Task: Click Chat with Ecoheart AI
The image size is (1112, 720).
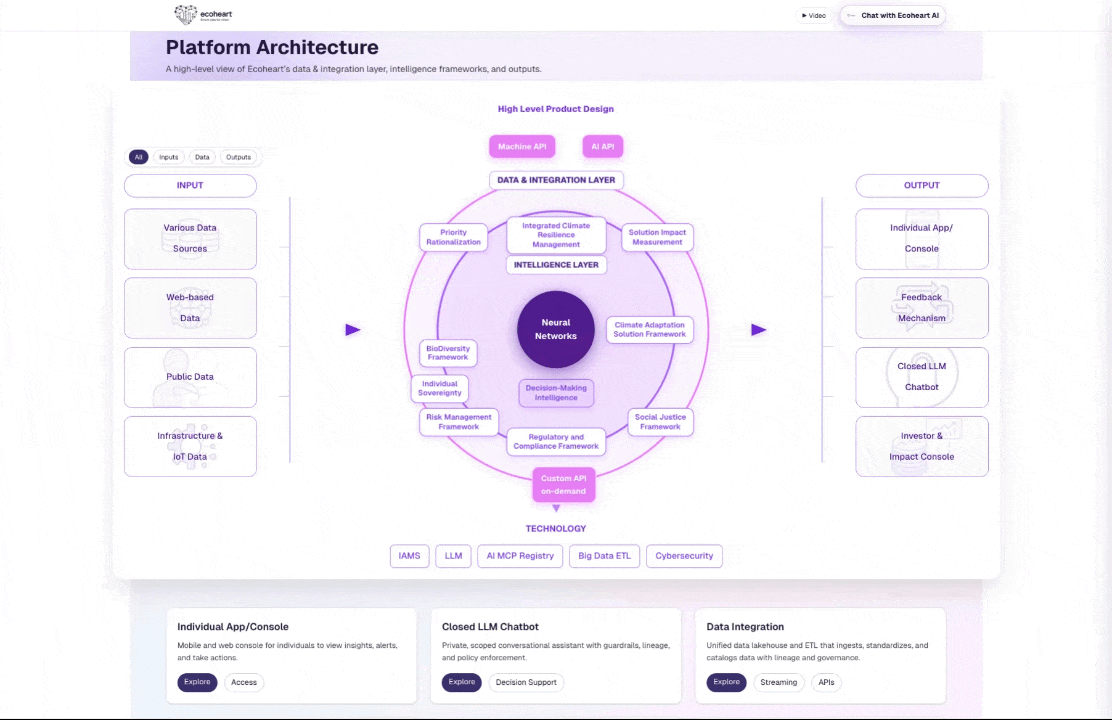Action: tap(892, 15)
